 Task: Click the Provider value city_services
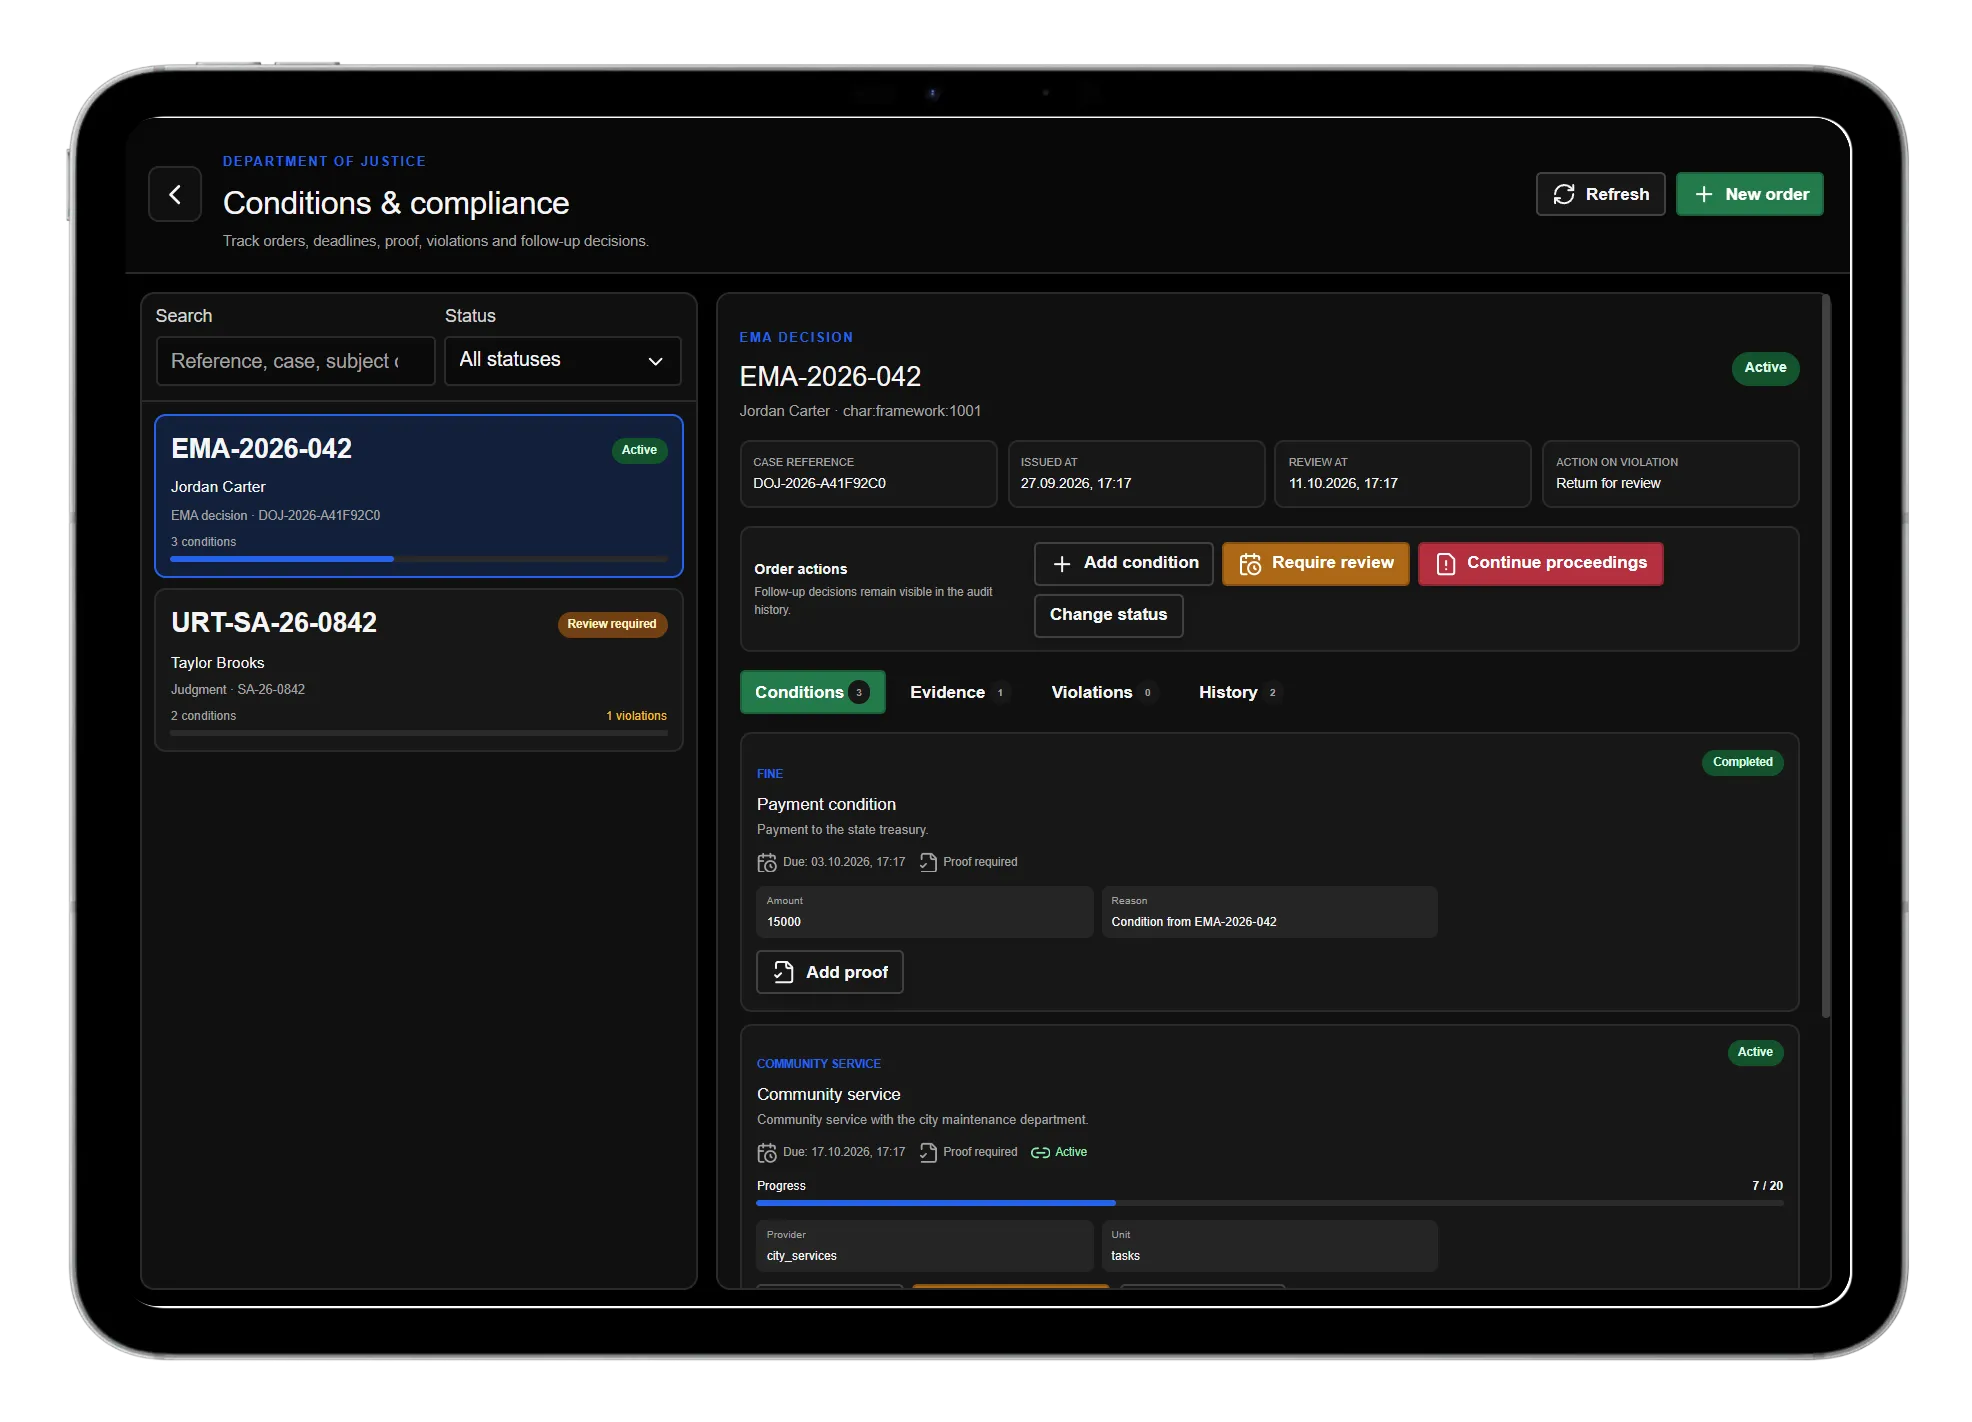(x=801, y=1256)
